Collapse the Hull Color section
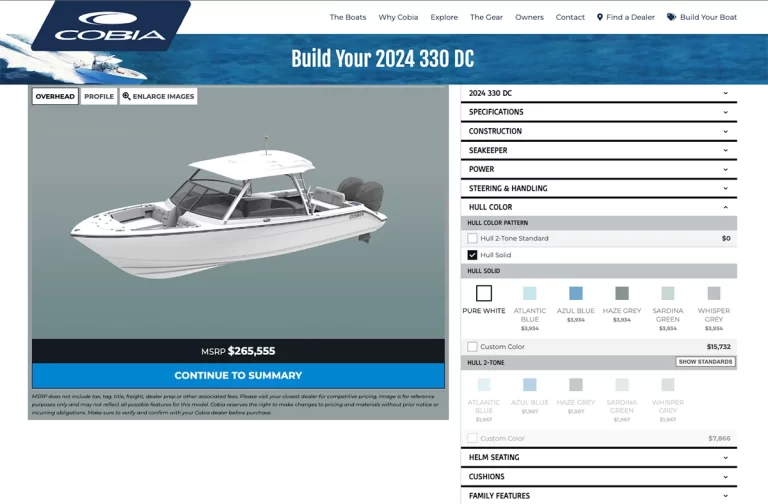 (x=599, y=207)
